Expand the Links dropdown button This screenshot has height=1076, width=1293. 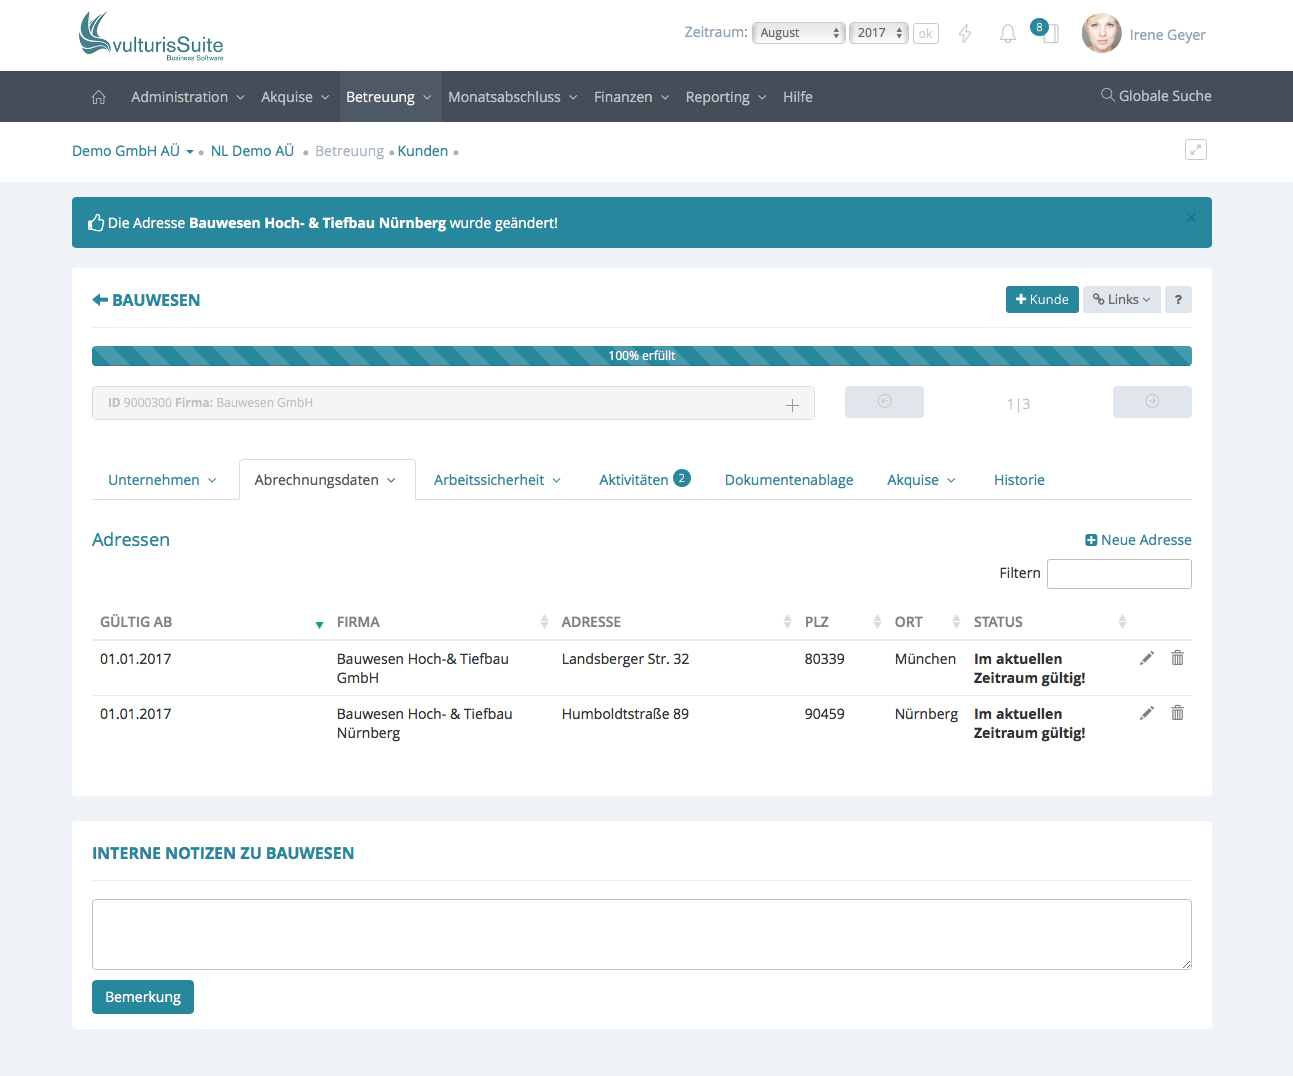pos(1121,300)
